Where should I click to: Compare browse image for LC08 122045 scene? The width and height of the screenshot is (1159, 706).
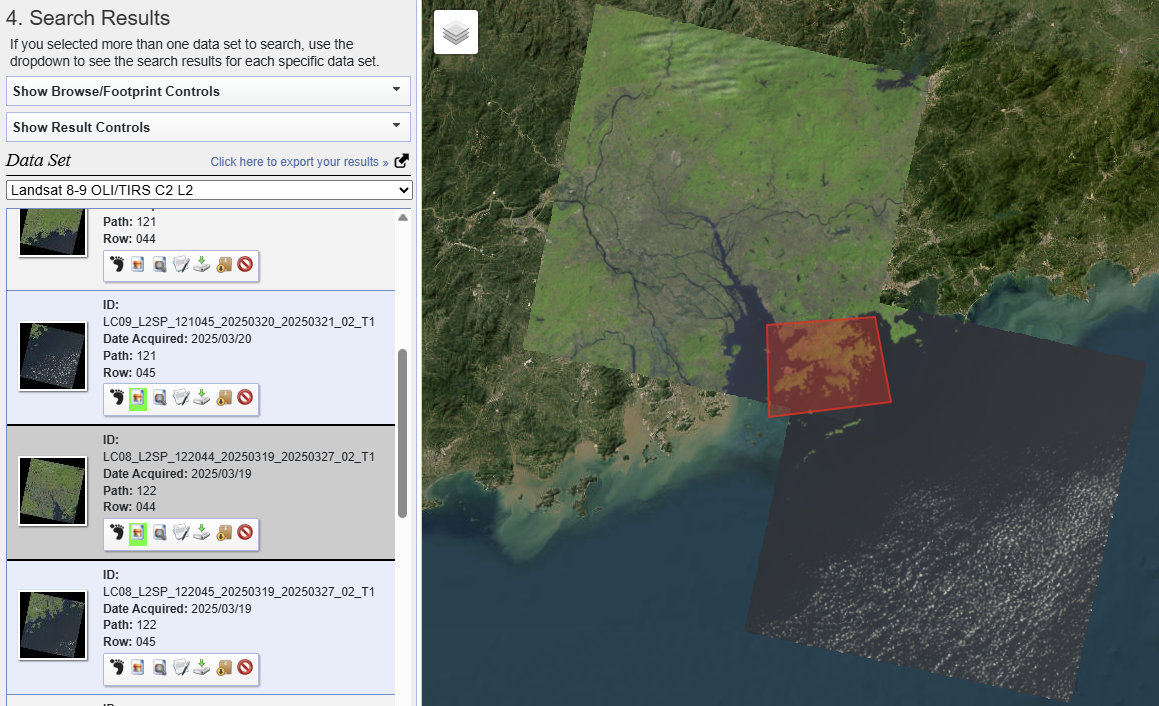(160, 668)
